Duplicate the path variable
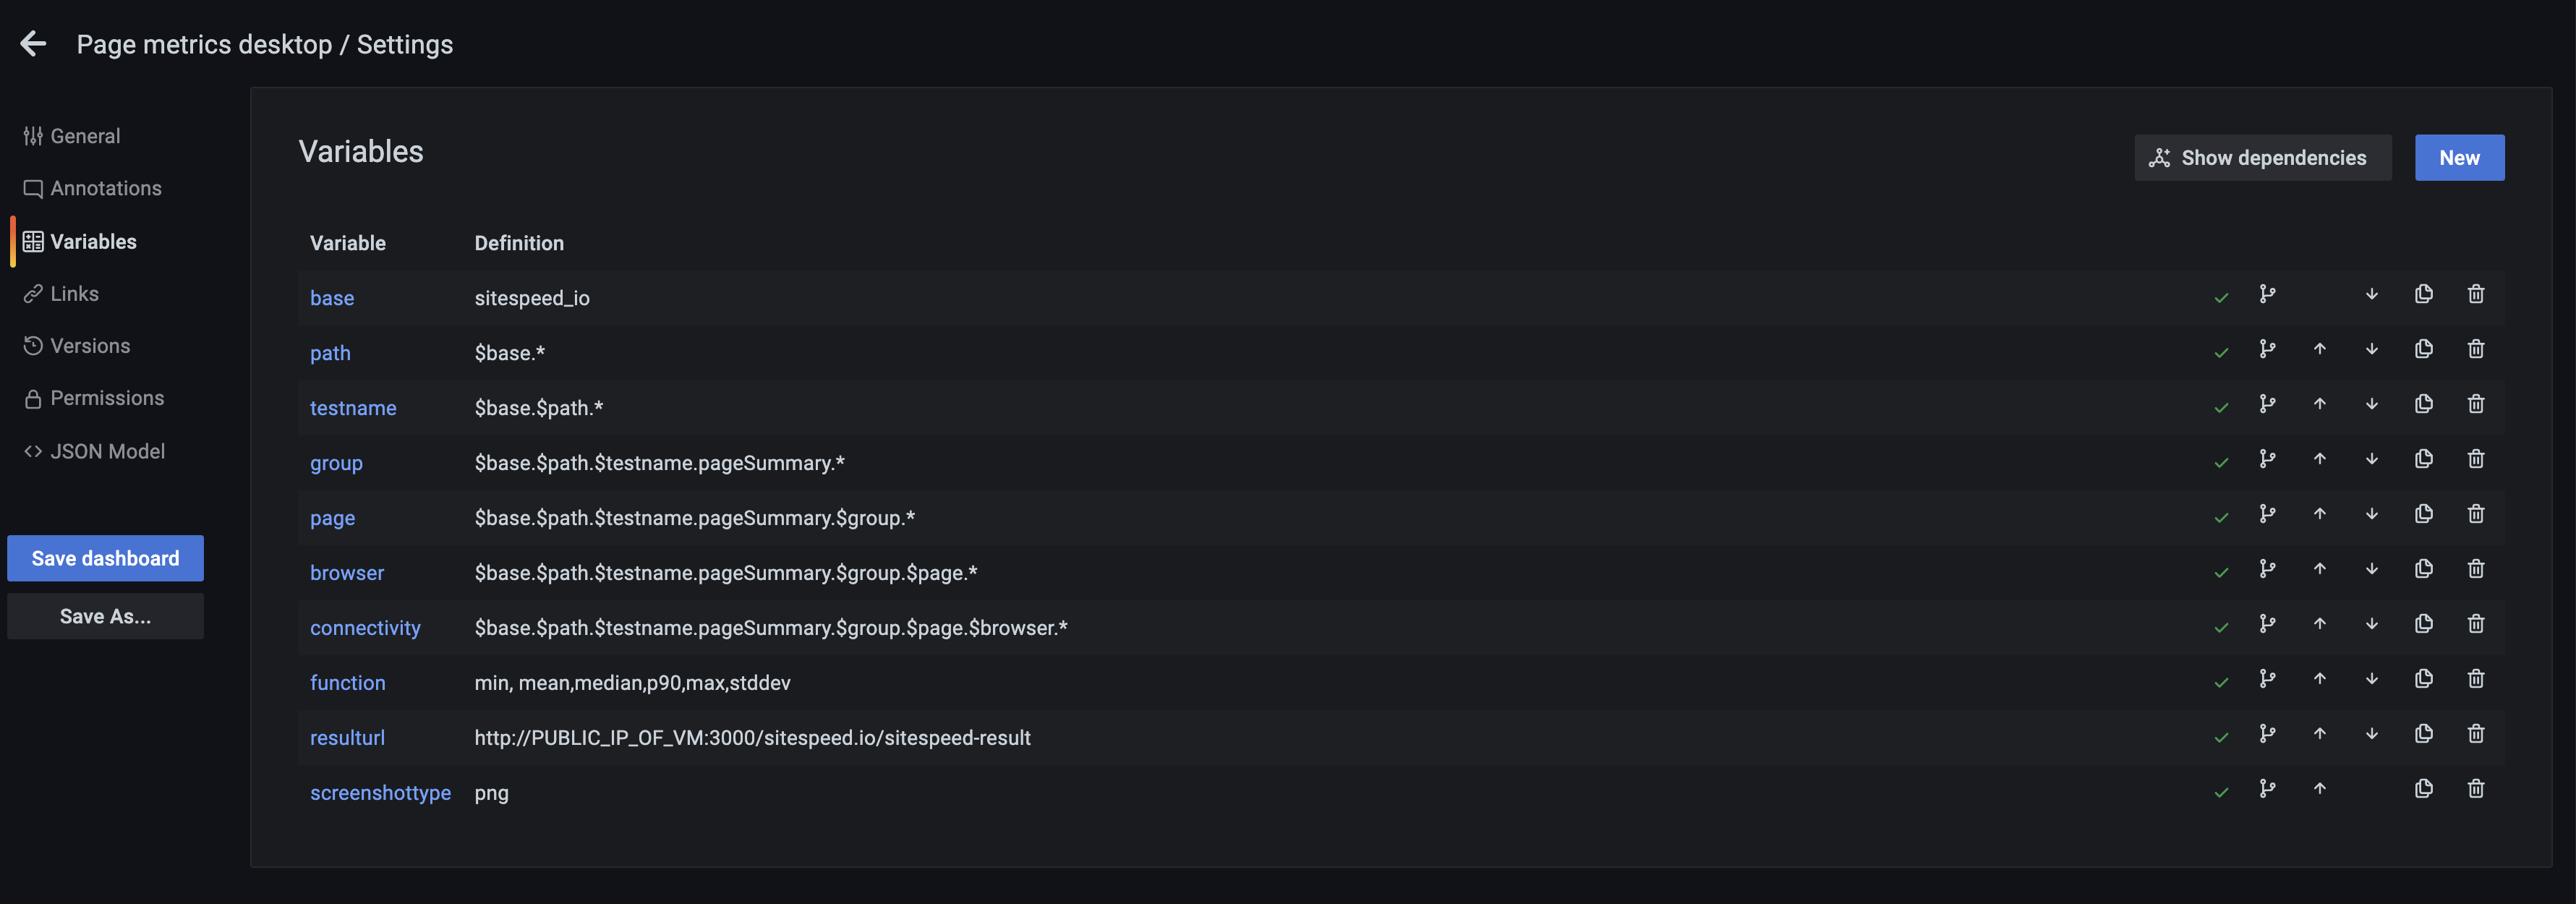 2423,349
